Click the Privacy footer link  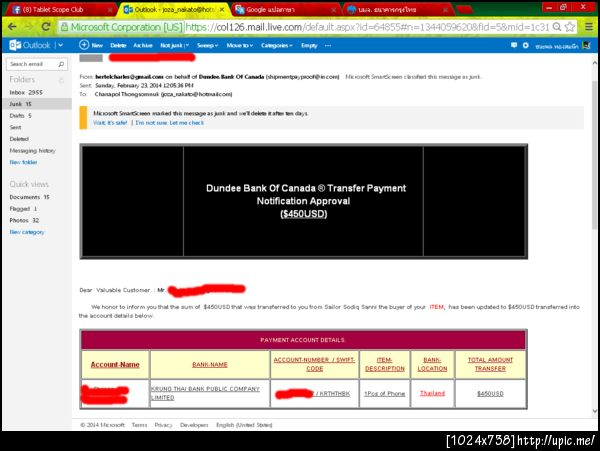click(x=163, y=425)
